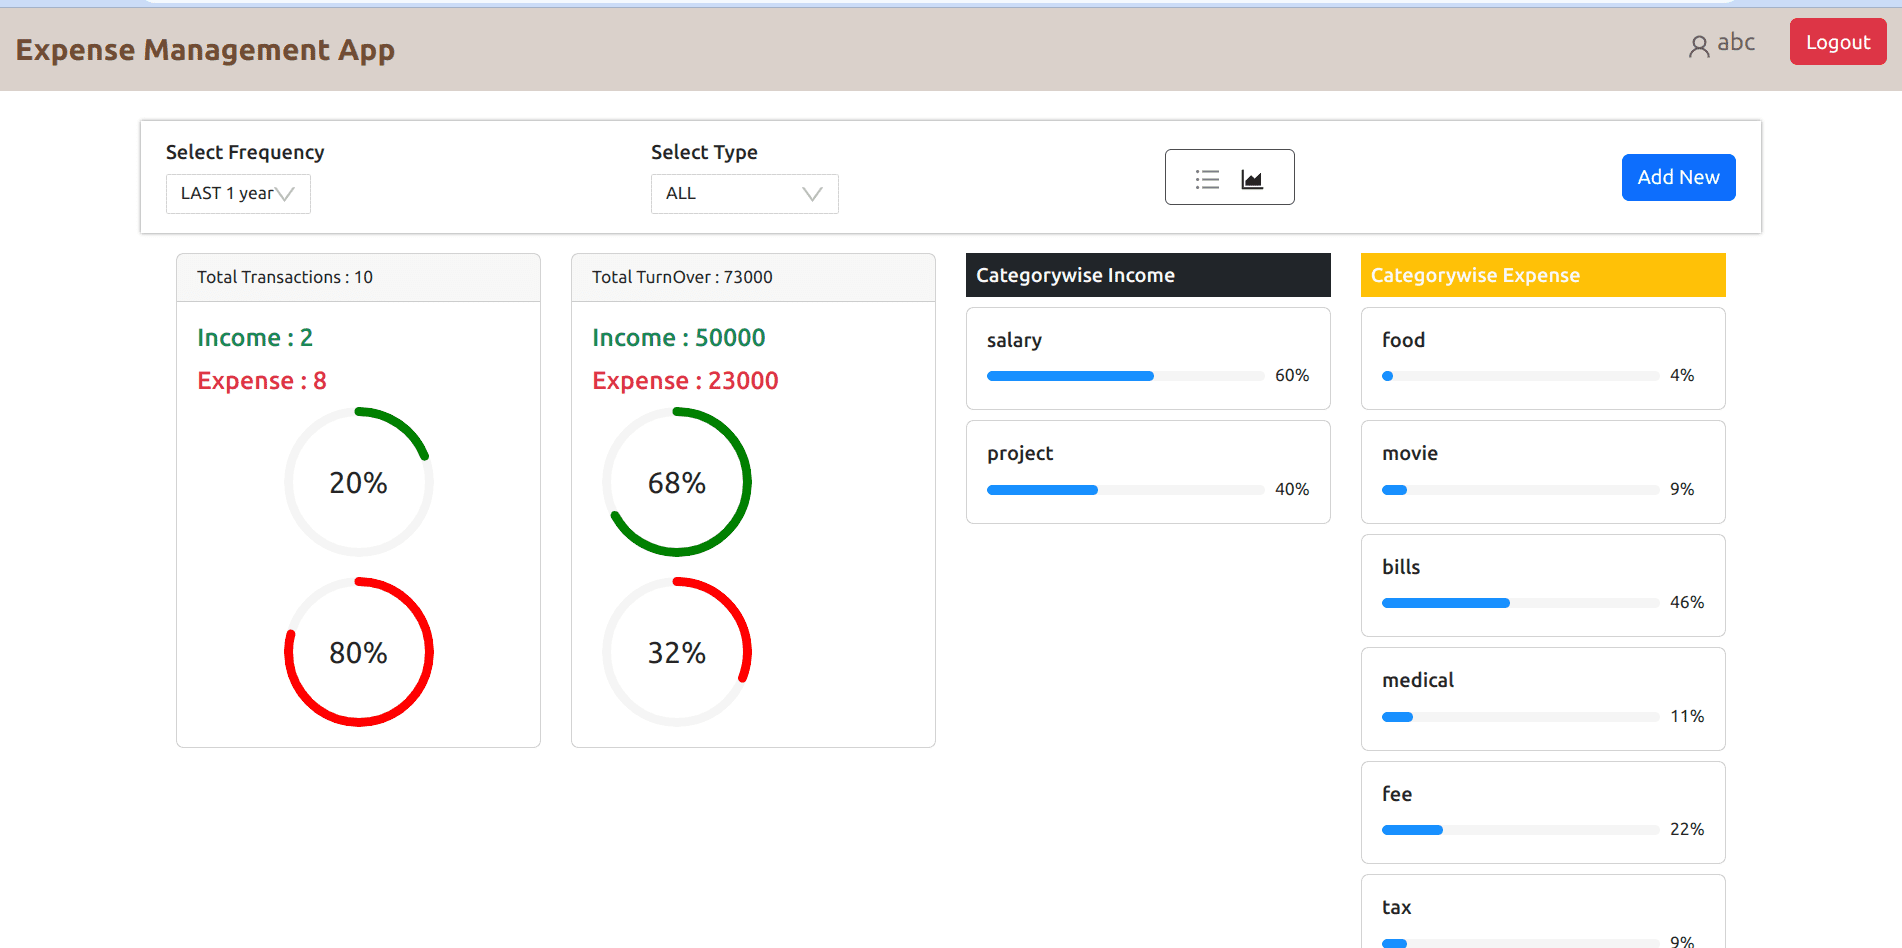Expand the Select Type ALL dropdown

[x=744, y=194]
